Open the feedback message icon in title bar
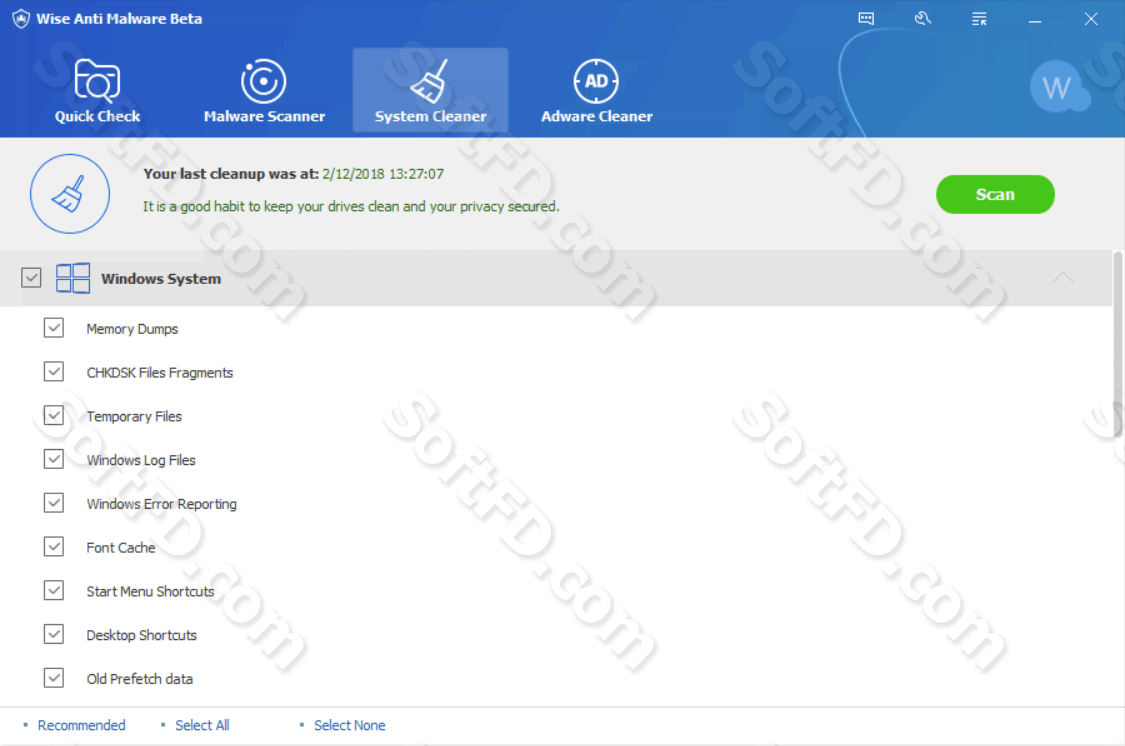Screen dimensions: 1125x746 coord(866,19)
